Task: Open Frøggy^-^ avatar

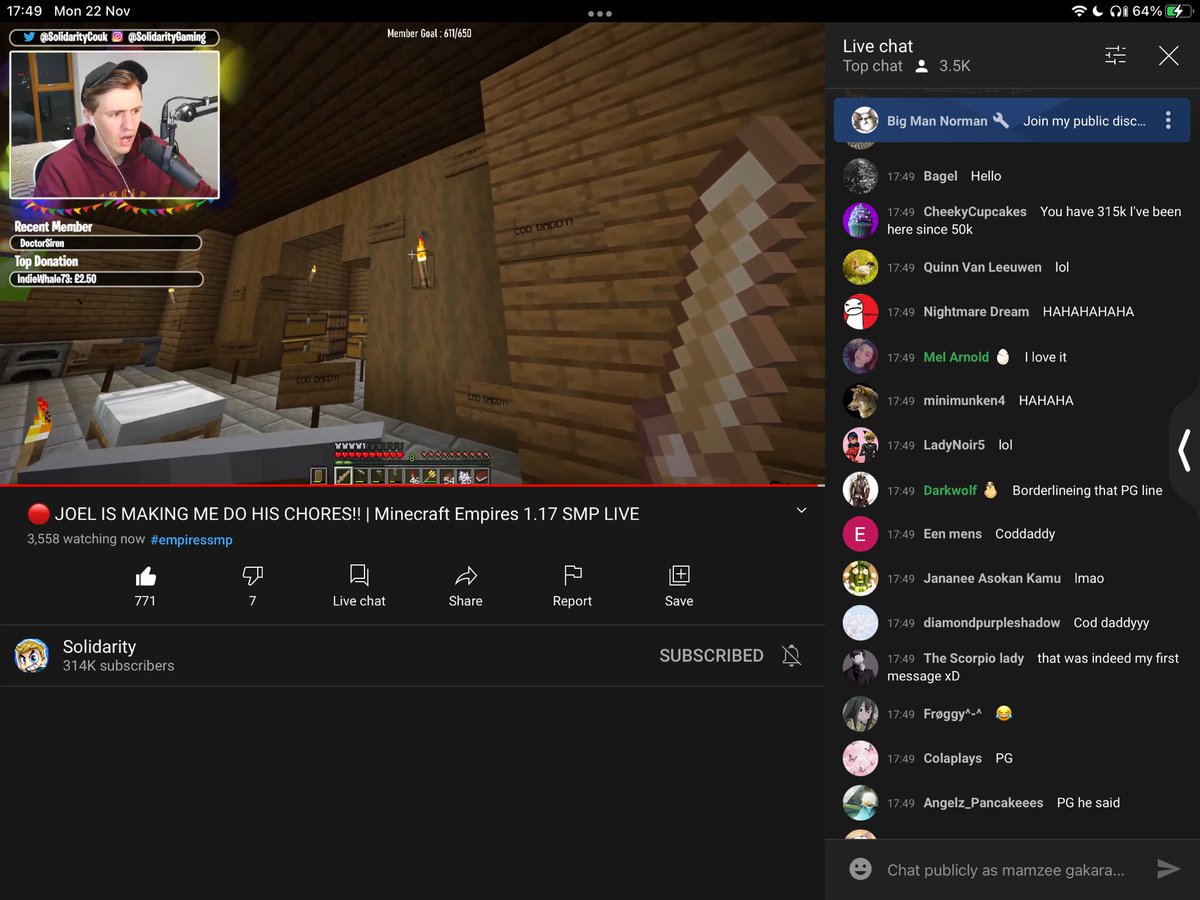Action: (x=860, y=713)
